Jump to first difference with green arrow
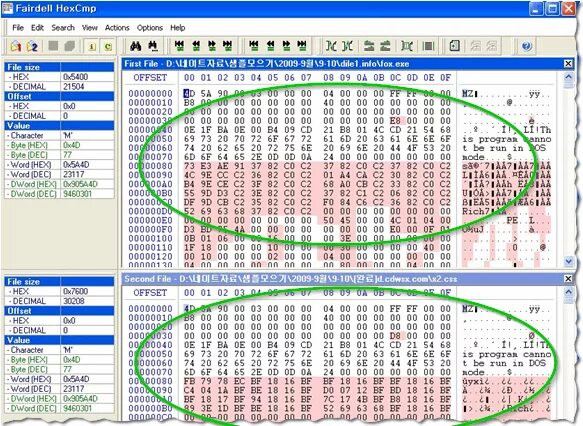This screenshot has height=426, width=583. pyautogui.click(x=179, y=46)
